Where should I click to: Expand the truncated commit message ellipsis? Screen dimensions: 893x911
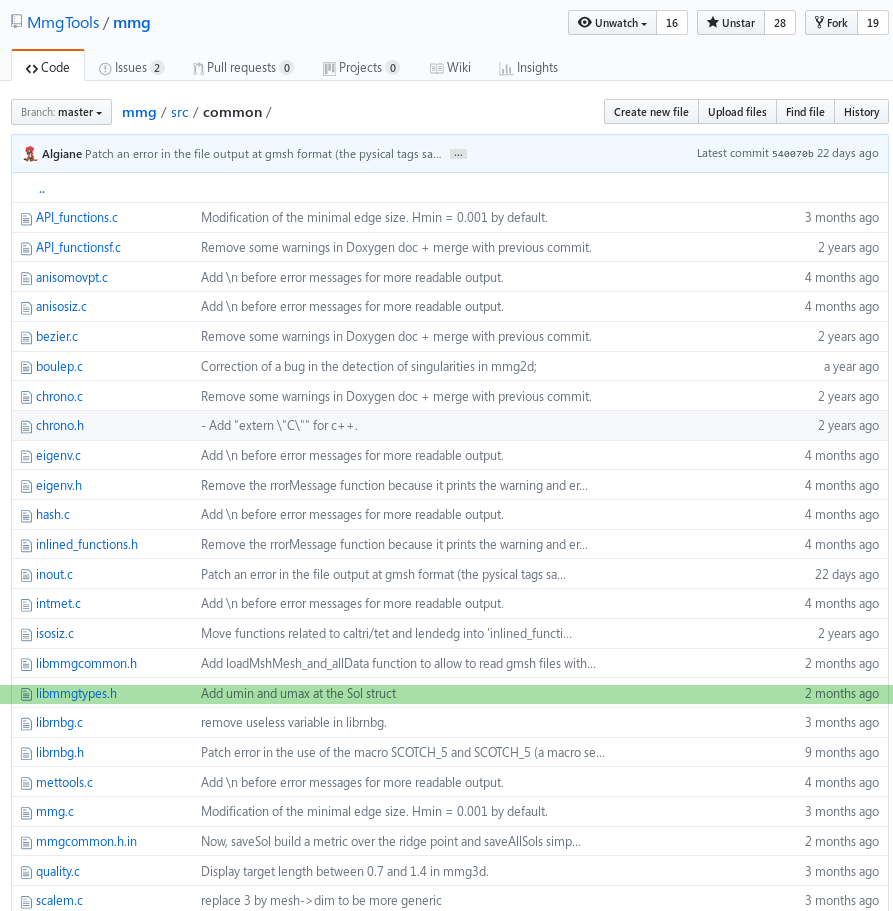pos(458,154)
